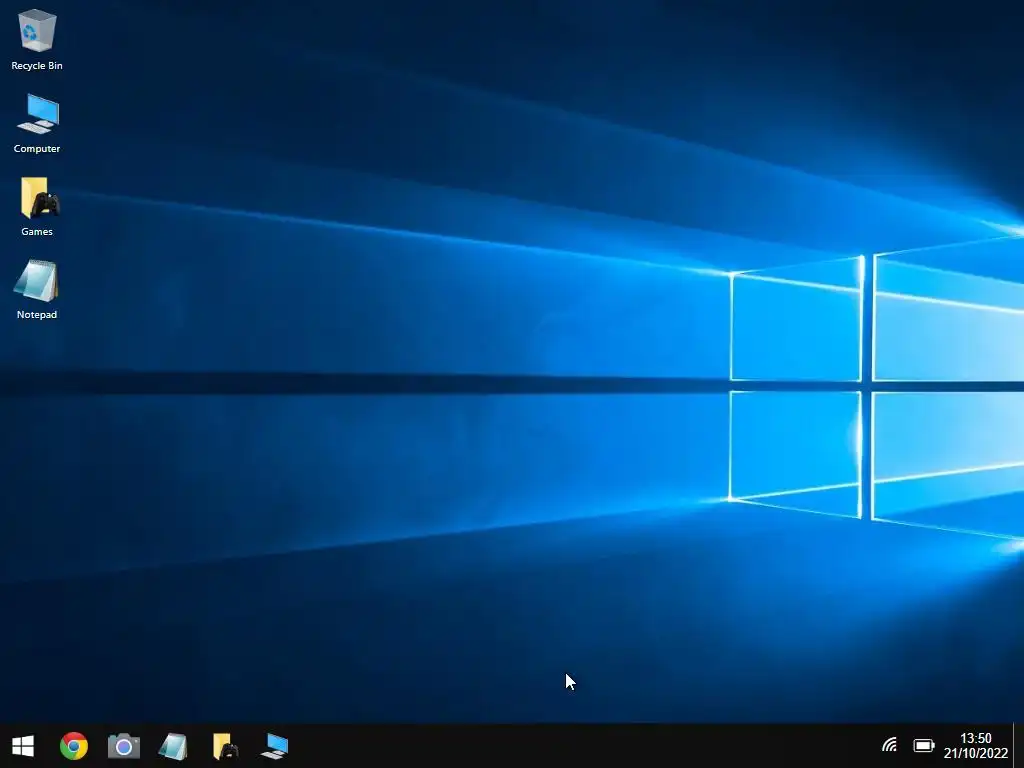
Task: Click the "Computer" label on desktop
Action: click(37, 148)
